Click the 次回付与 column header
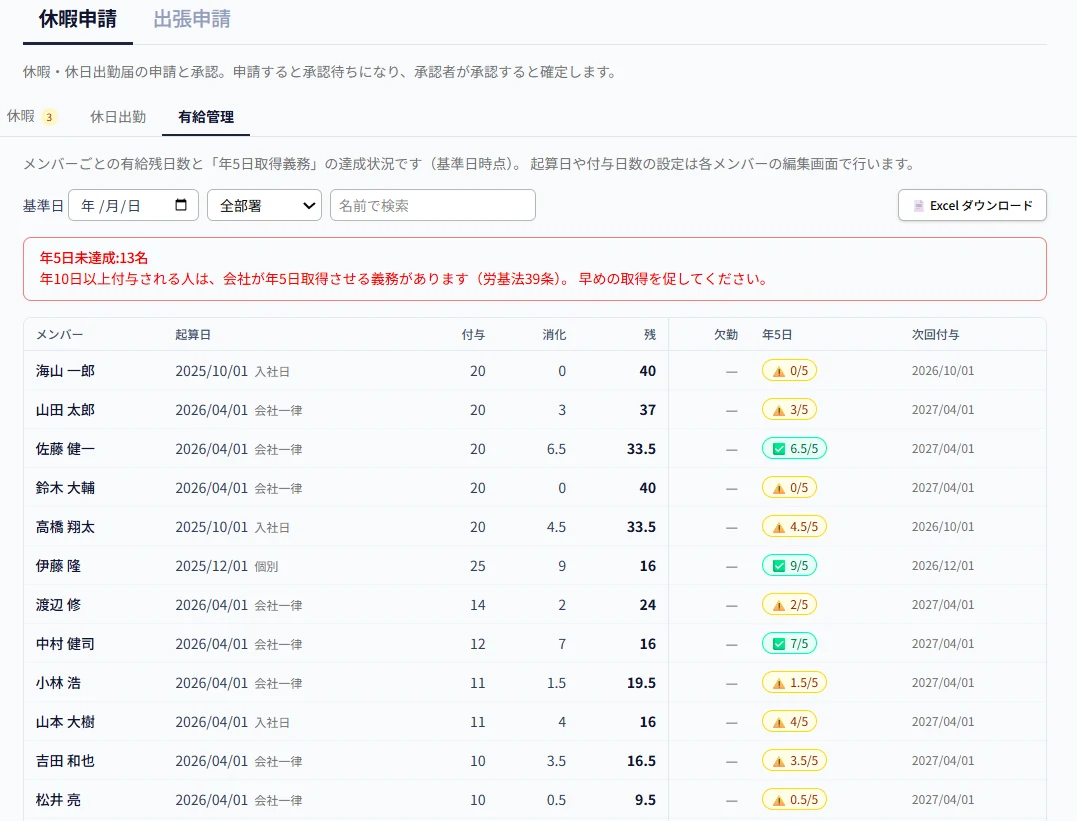Image resolution: width=1077 pixels, height=821 pixels. point(936,335)
